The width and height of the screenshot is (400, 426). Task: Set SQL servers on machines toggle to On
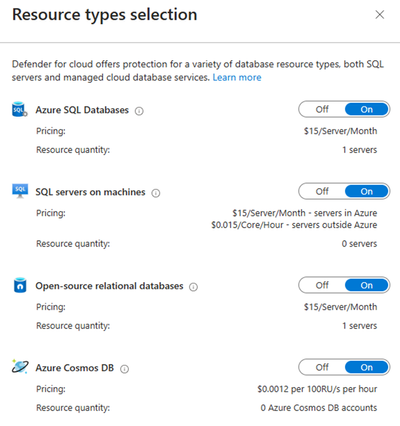367,191
